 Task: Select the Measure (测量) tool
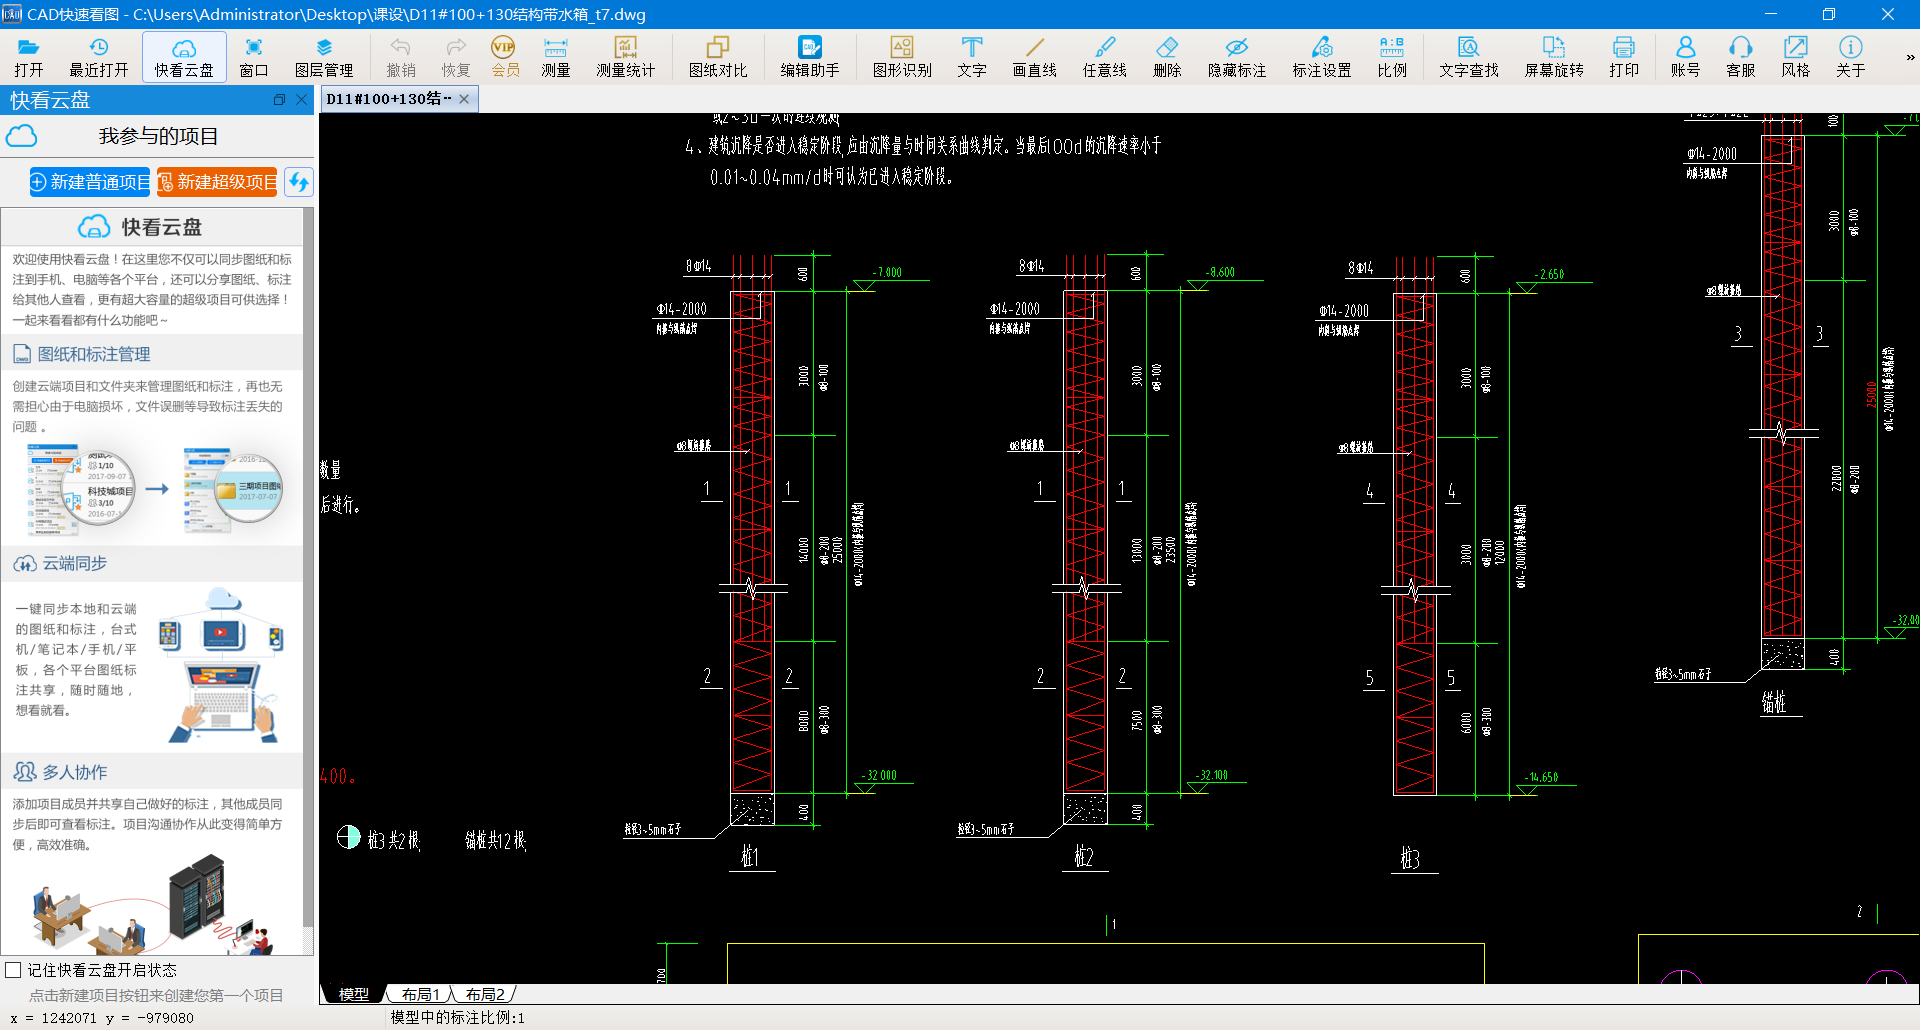(556, 57)
